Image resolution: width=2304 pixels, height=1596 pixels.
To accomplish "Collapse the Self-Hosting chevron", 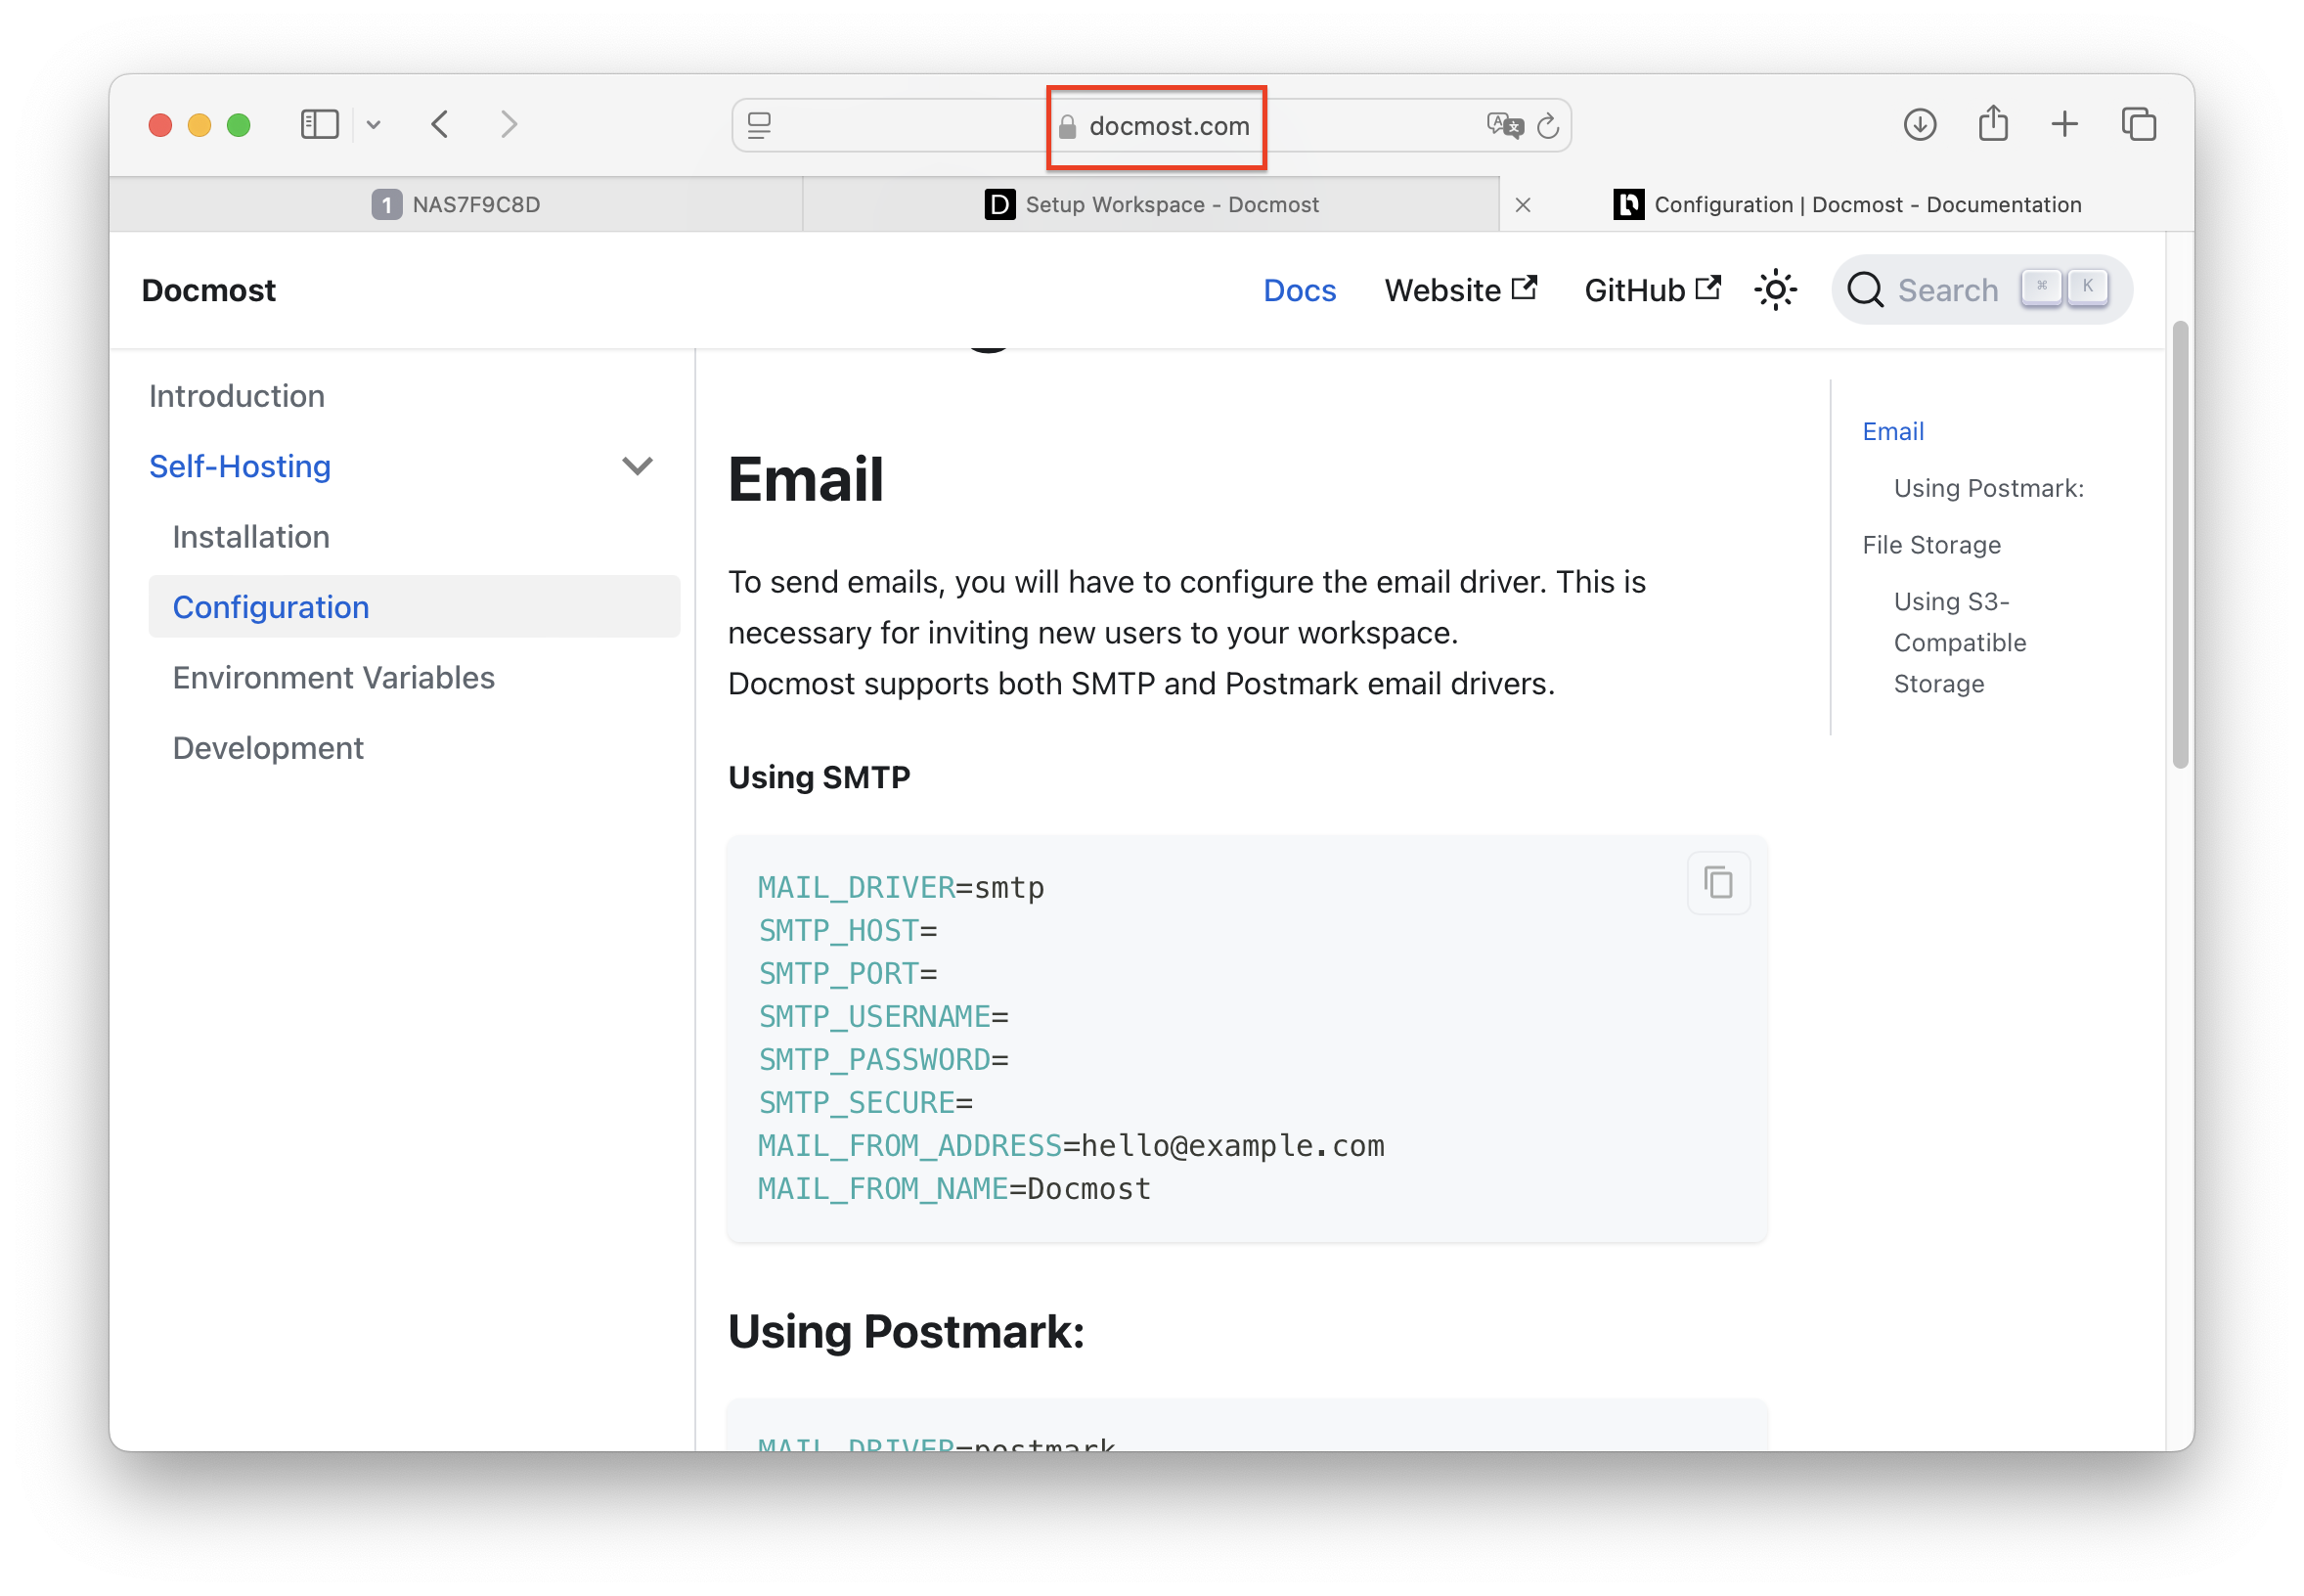I will click(x=637, y=466).
